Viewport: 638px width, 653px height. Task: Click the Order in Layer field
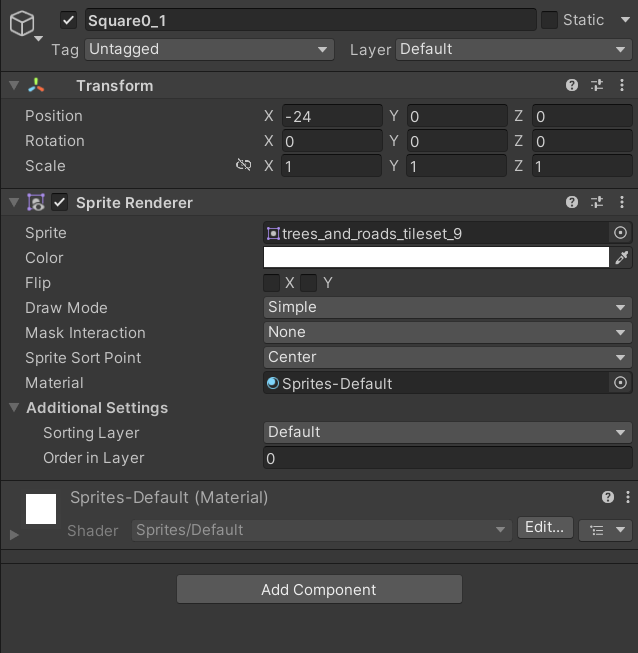[448, 458]
